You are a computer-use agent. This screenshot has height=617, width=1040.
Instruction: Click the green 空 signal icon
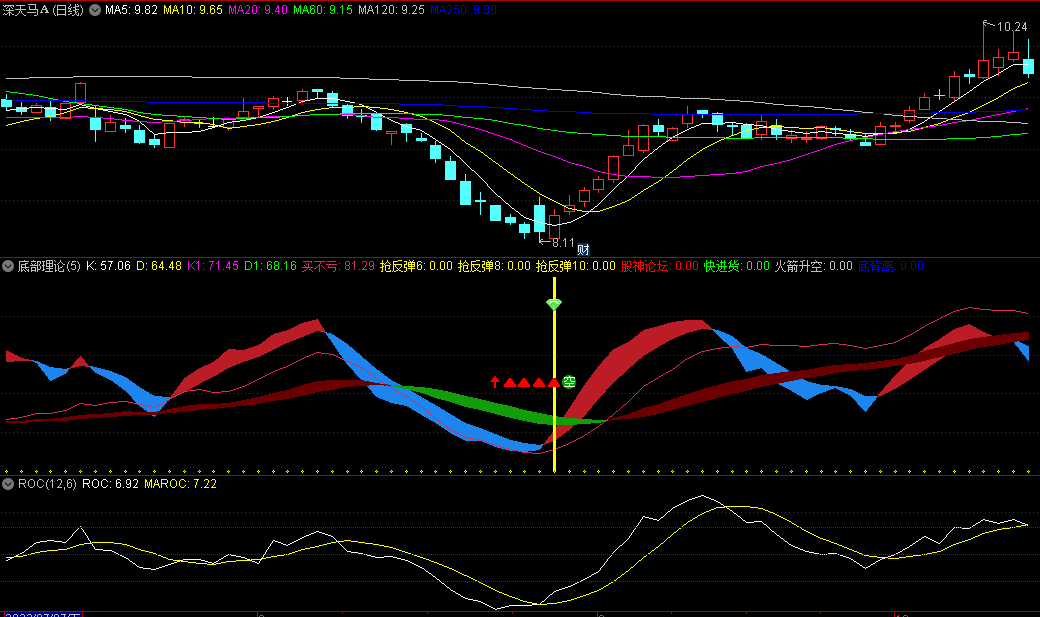[569, 382]
